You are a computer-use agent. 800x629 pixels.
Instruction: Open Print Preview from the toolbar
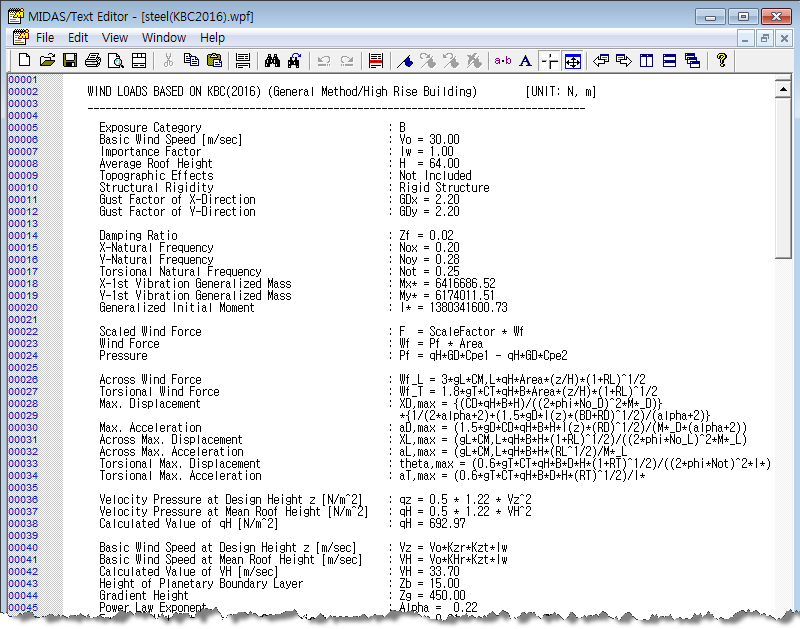(116, 61)
